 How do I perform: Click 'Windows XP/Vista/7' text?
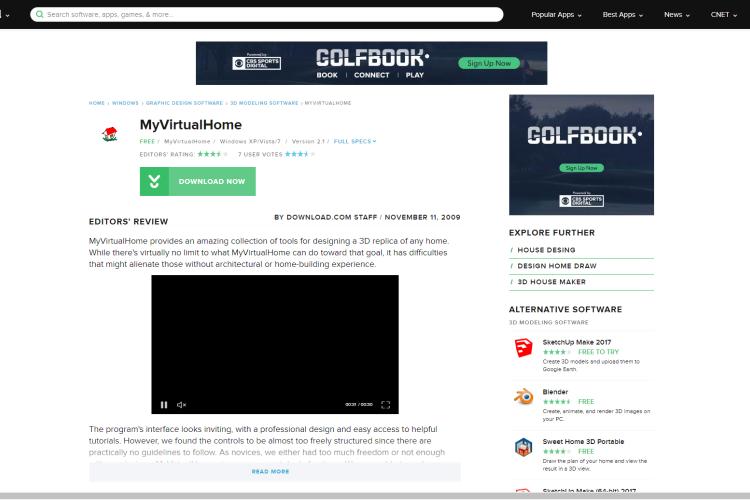coord(250,141)
